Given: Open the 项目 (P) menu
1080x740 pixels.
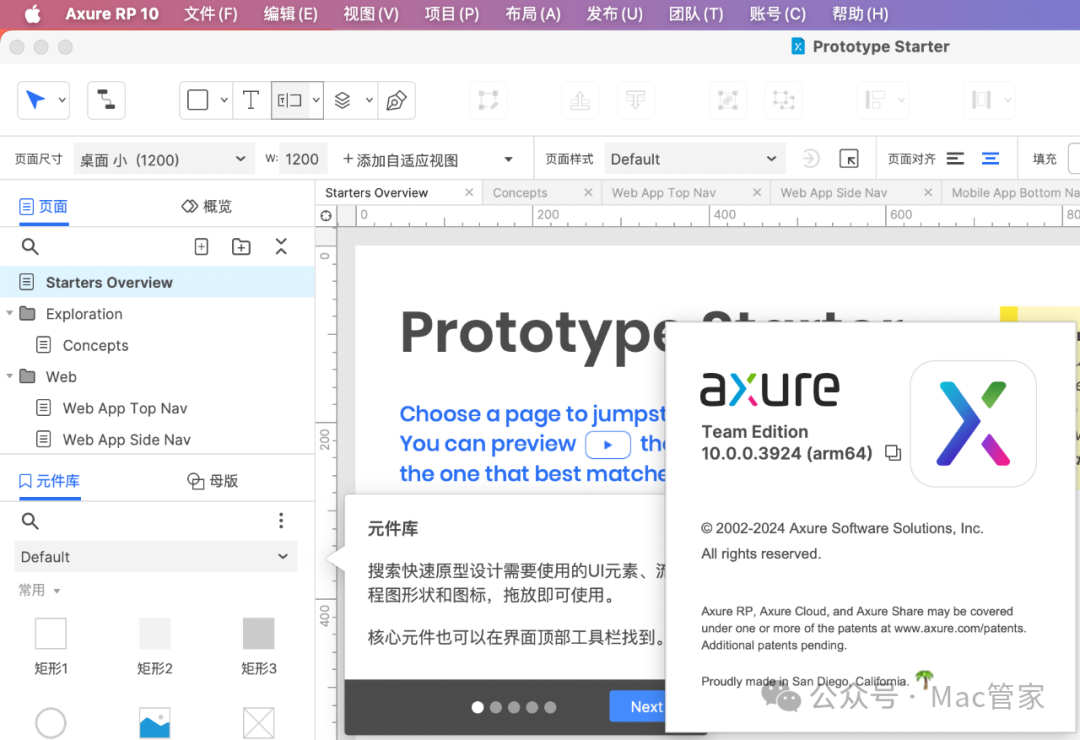Looking at the screenshot, I should click(452, 14).
